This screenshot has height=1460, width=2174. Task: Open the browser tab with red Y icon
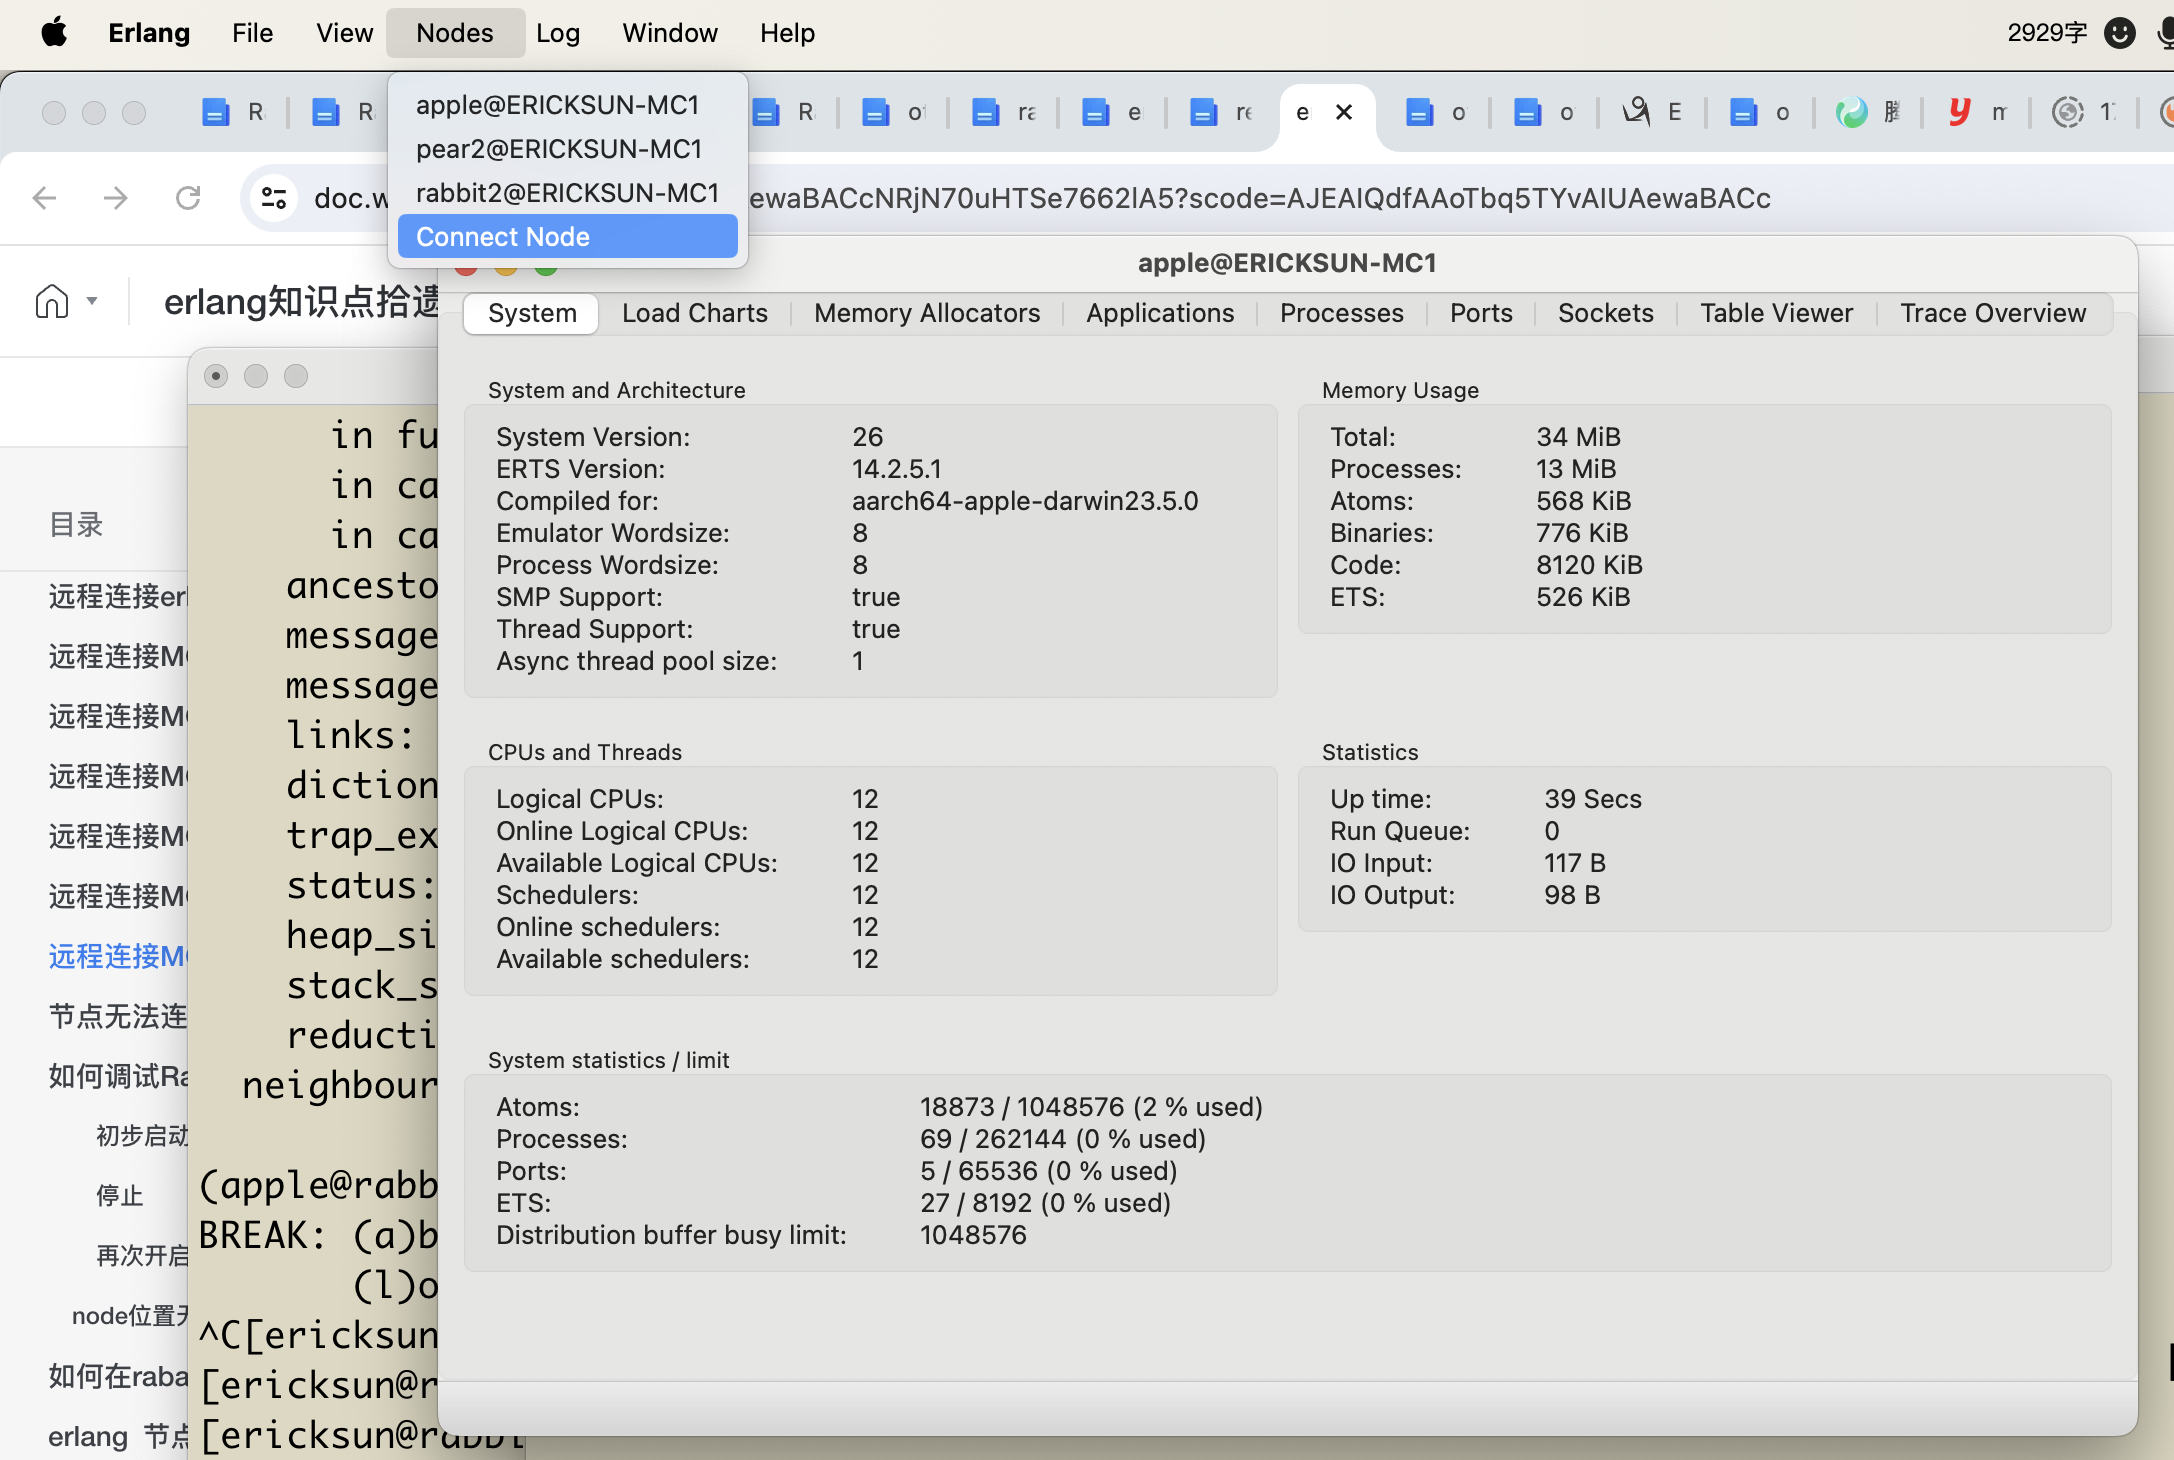pos(1978,112)
